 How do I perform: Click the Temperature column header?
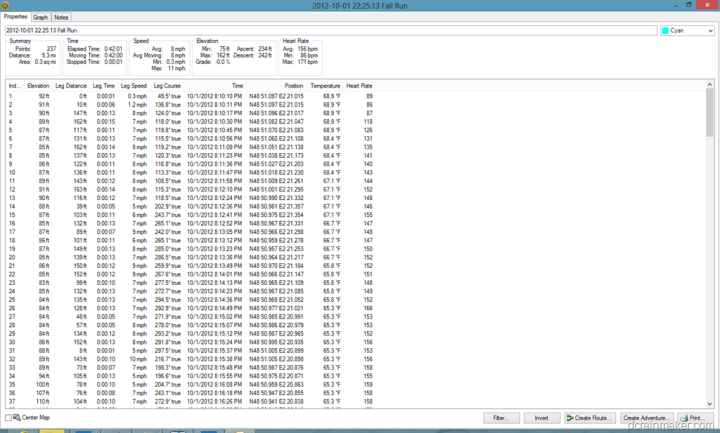pos(325,86)
